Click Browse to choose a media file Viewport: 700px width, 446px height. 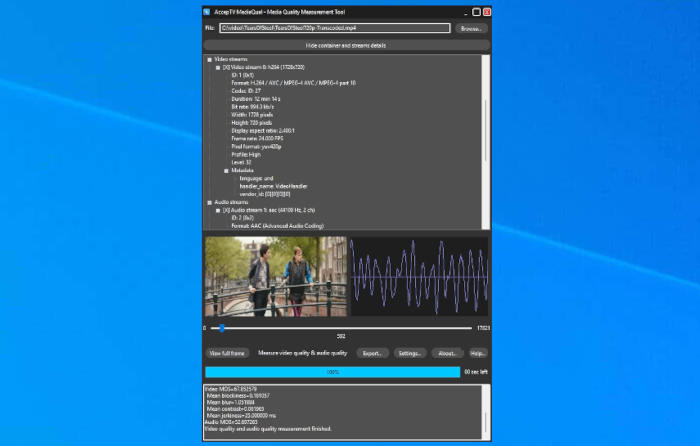coord(471,29)
